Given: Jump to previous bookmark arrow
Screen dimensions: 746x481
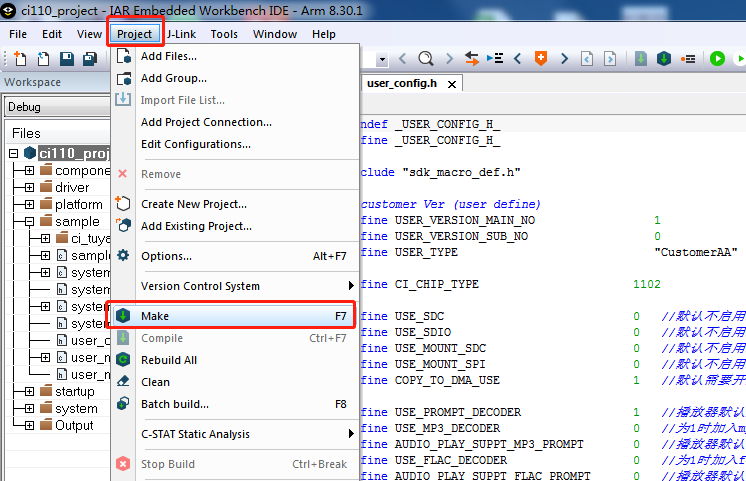Looking at the screenshot, I should coord(518,59).
